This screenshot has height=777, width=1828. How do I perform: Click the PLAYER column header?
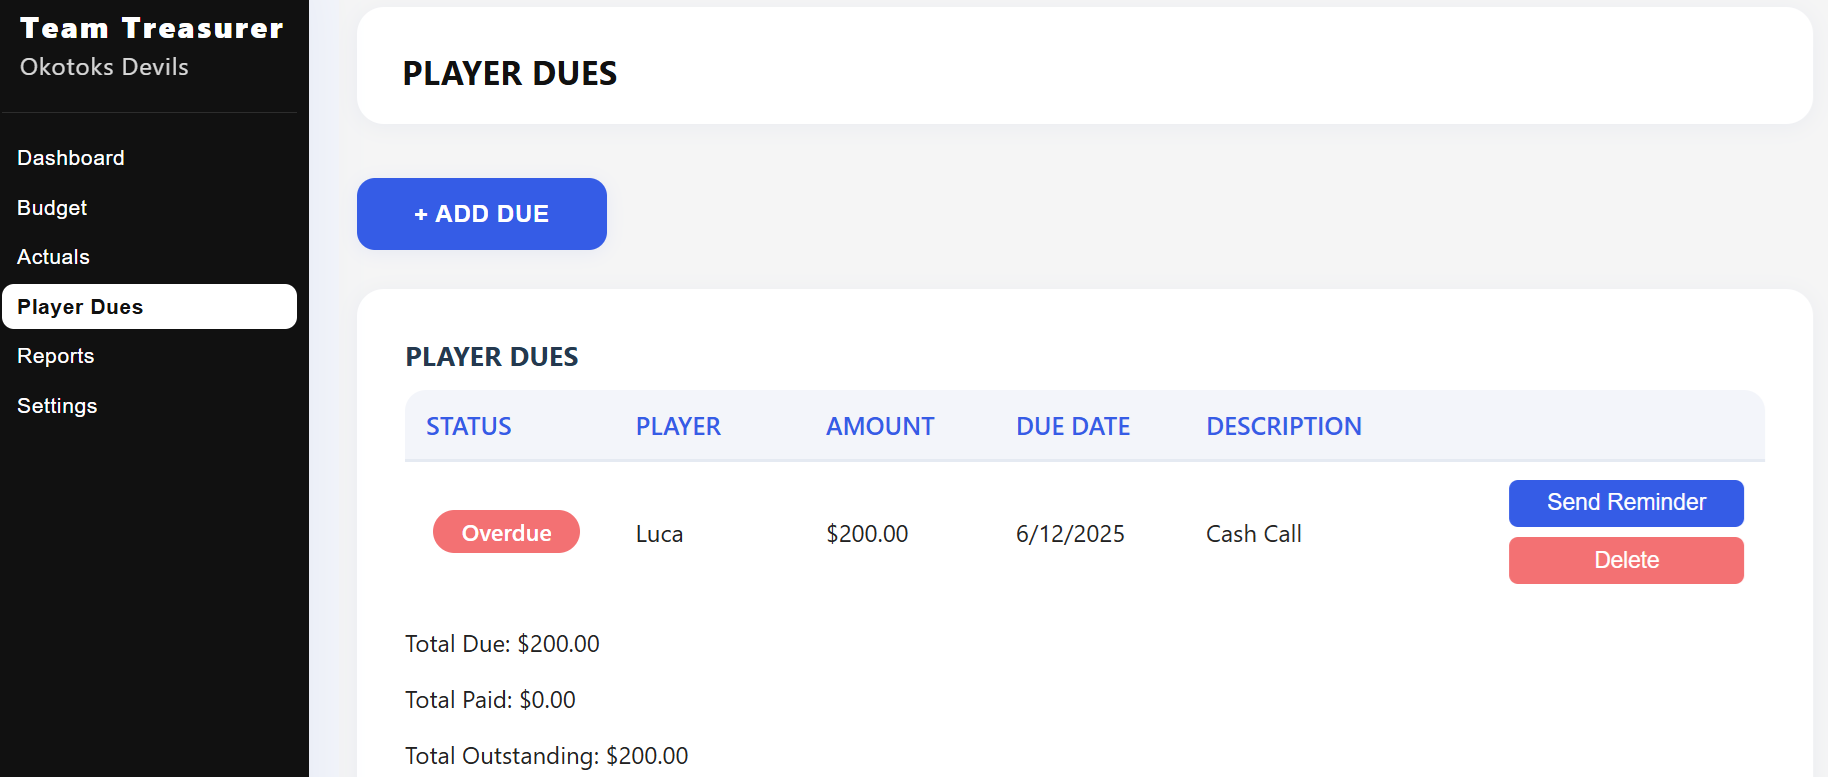[678, 426]
